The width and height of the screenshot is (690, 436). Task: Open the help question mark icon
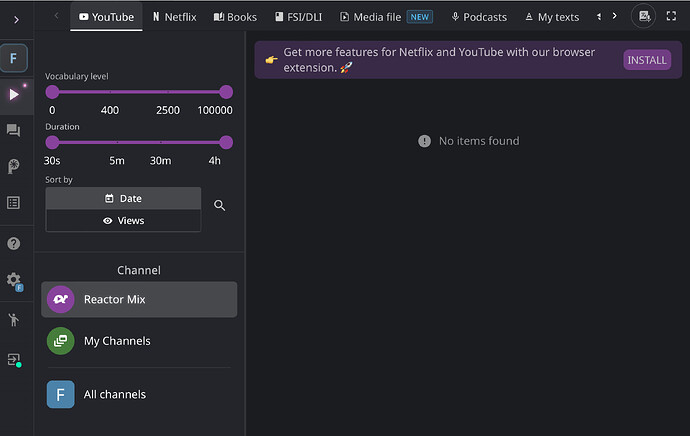pyautogui.click(x=14, y=243)
